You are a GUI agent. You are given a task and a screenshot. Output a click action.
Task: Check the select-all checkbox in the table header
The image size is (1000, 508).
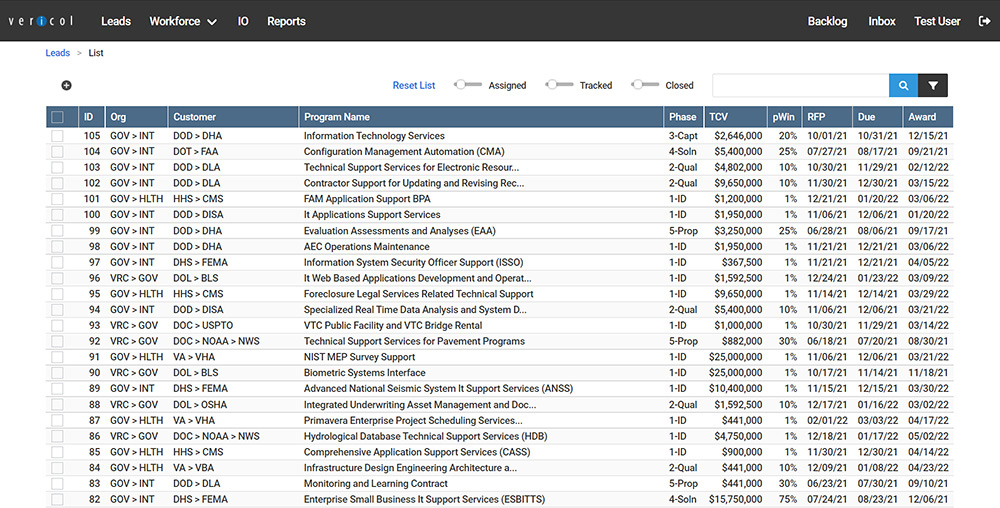(x=57, y=117)
